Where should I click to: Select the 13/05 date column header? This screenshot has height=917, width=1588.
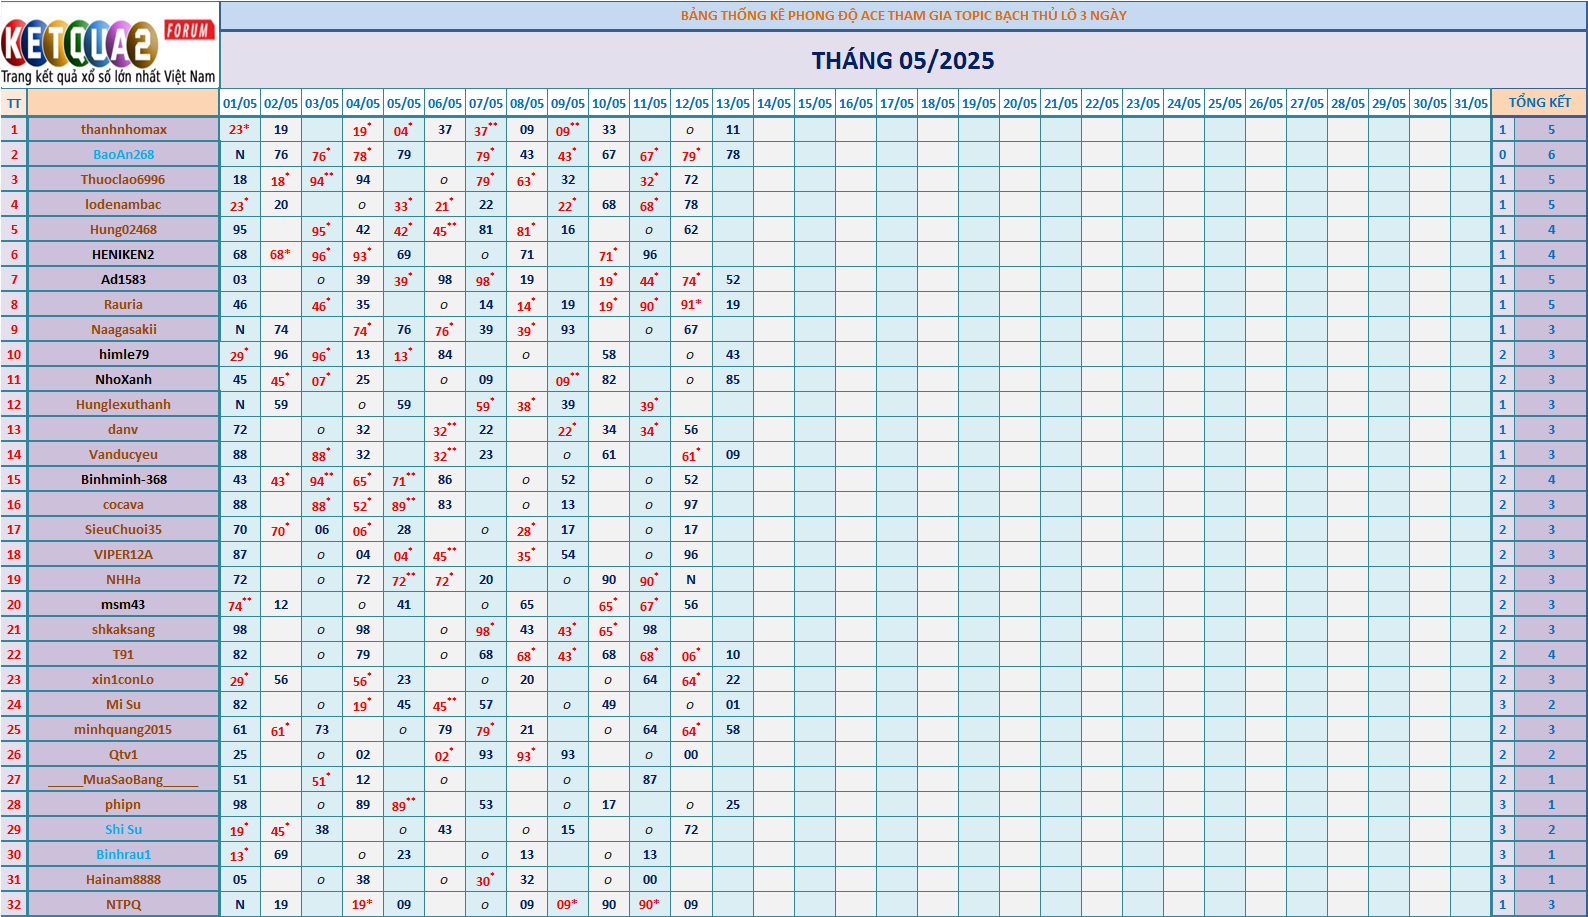pyautogui.click(x=733, y=104)
